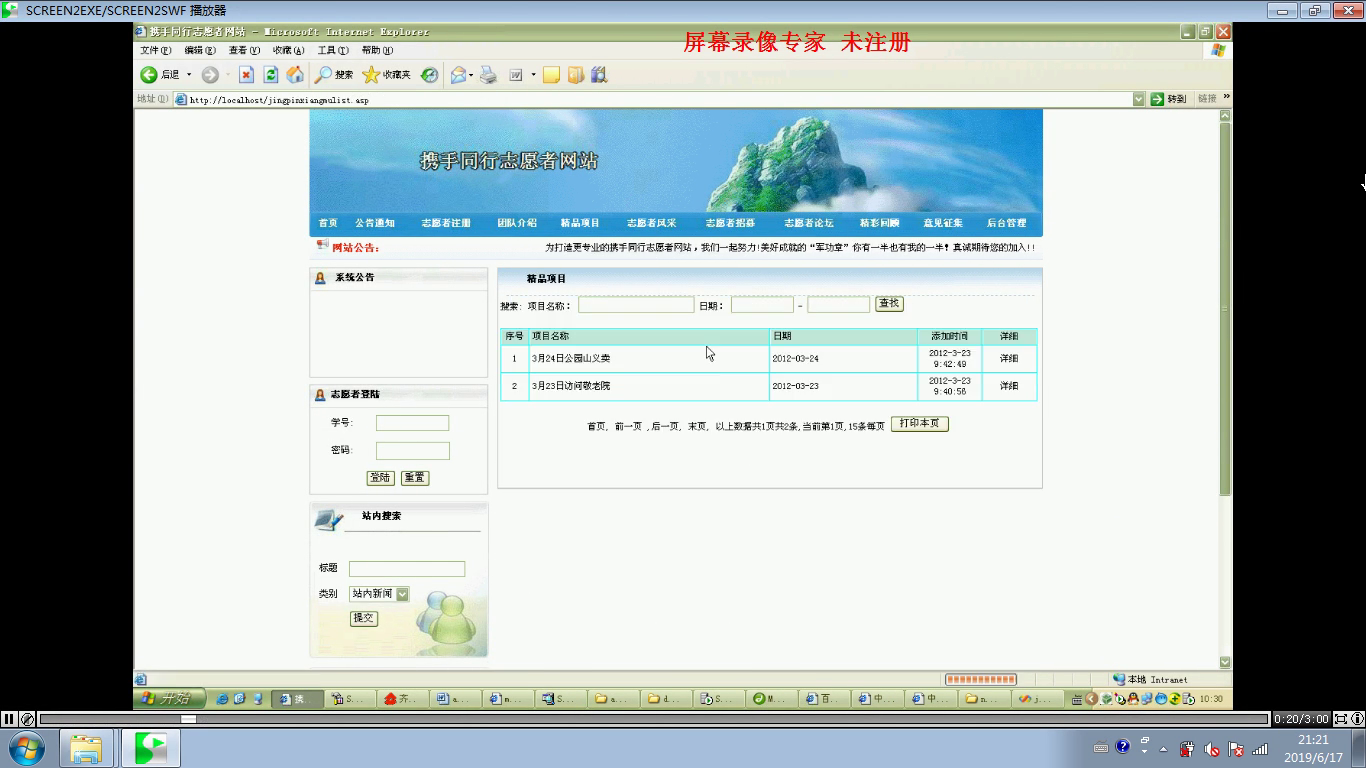Open the 收藏(A) menu
This screenshot has height=768, width=1366.
[x=289, y=50]
